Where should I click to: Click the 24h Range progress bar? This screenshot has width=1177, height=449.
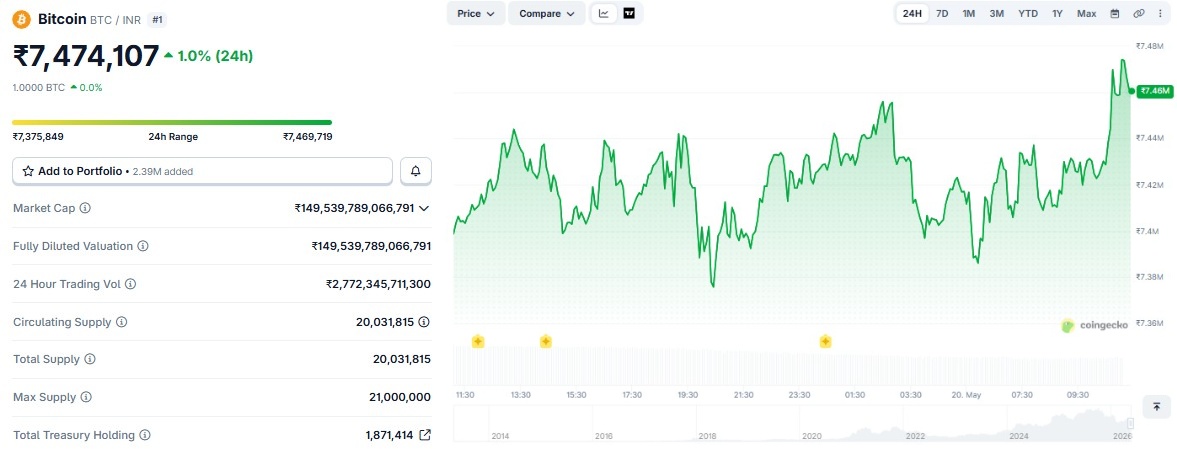click(172, 122)
